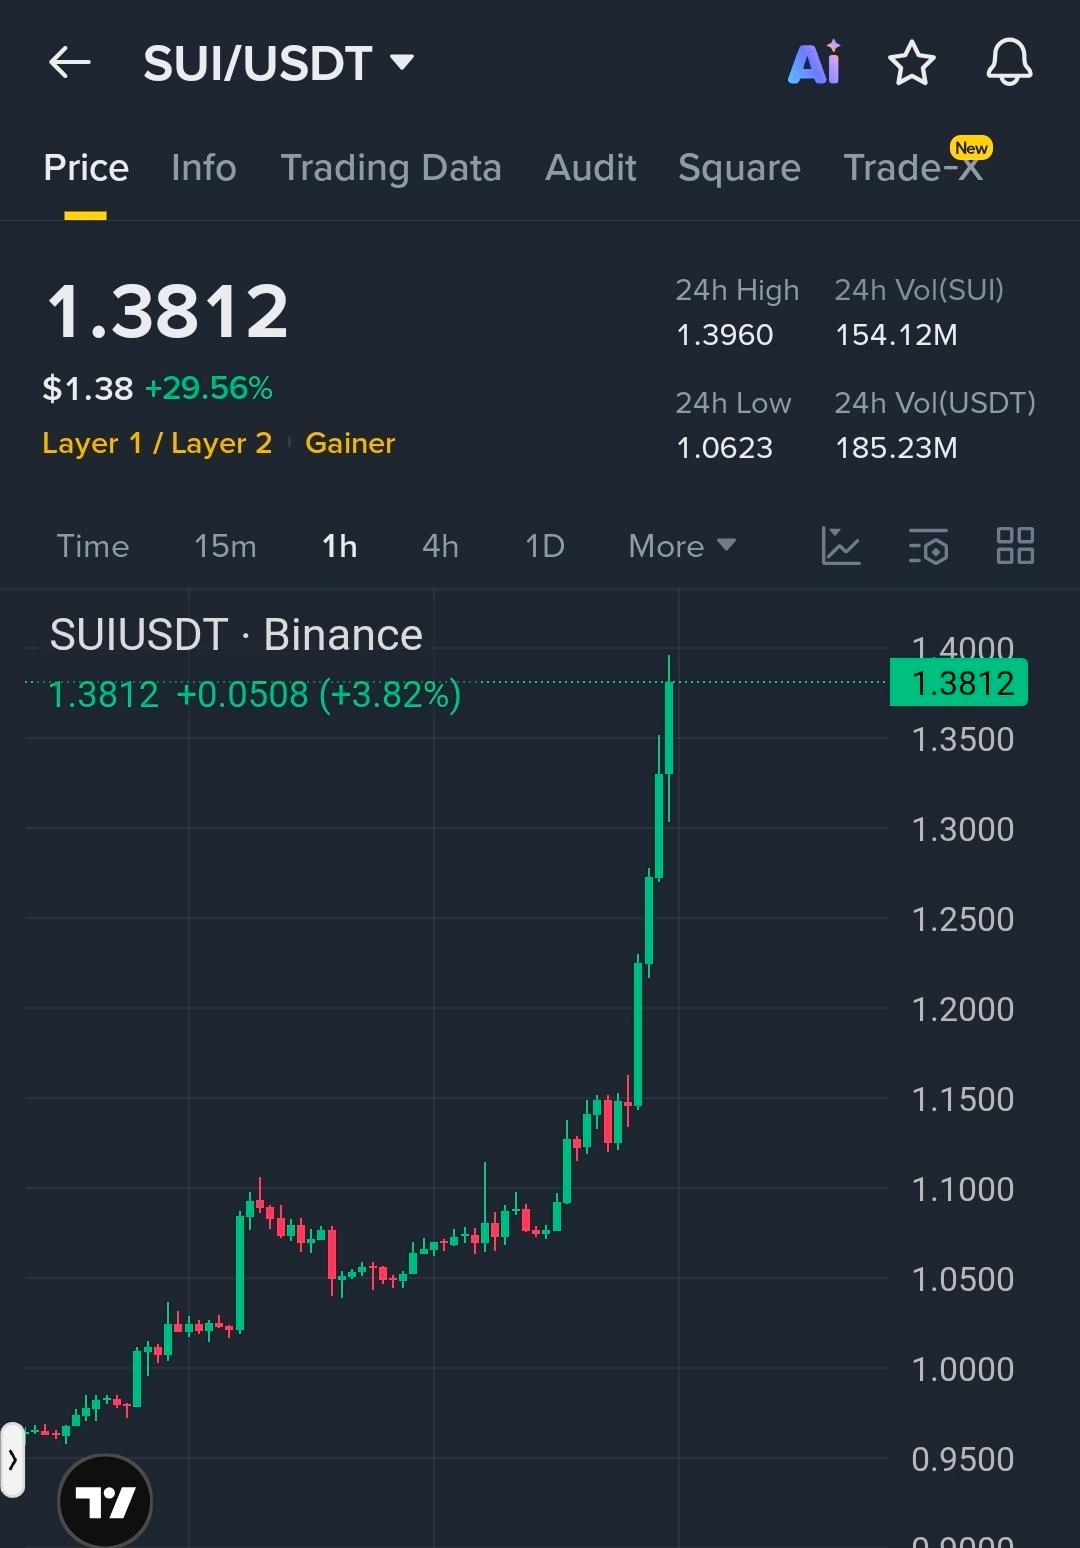This screenshot has width=1080, height=1548.
Task: Select the Price tab
Action: 86,168
